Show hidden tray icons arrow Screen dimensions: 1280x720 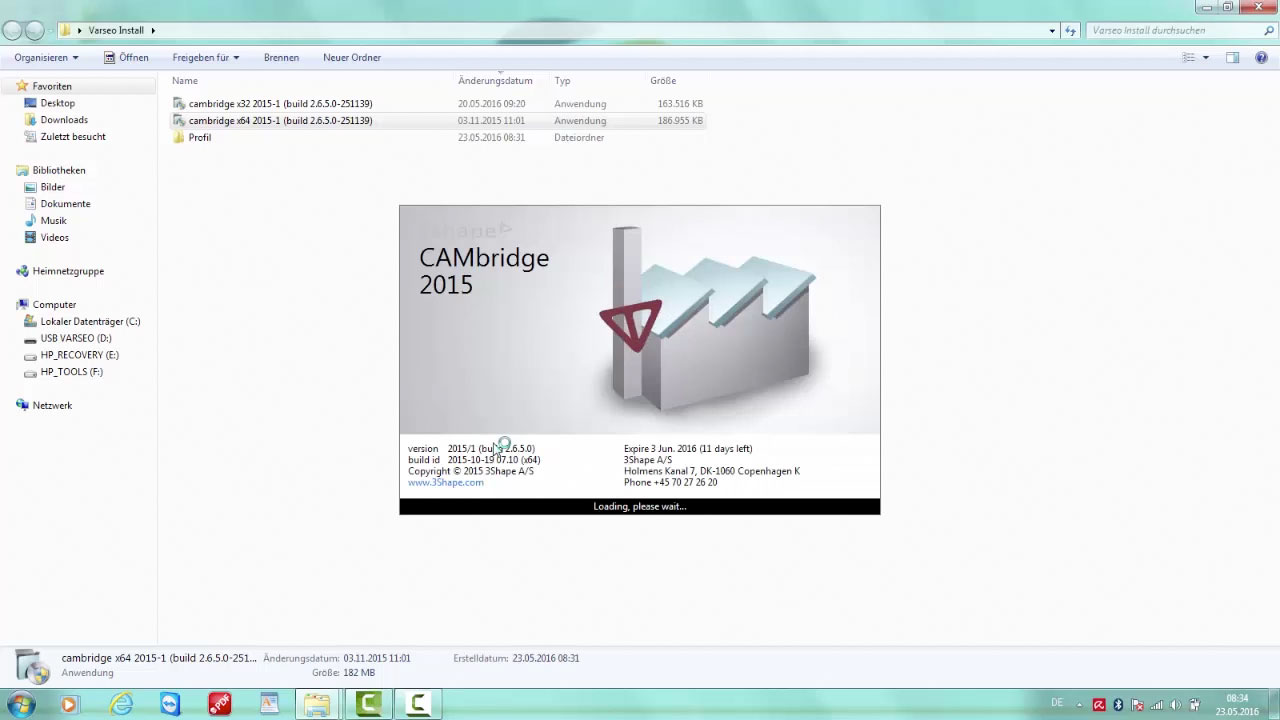pyautogui.click(x=1080, y=705)
